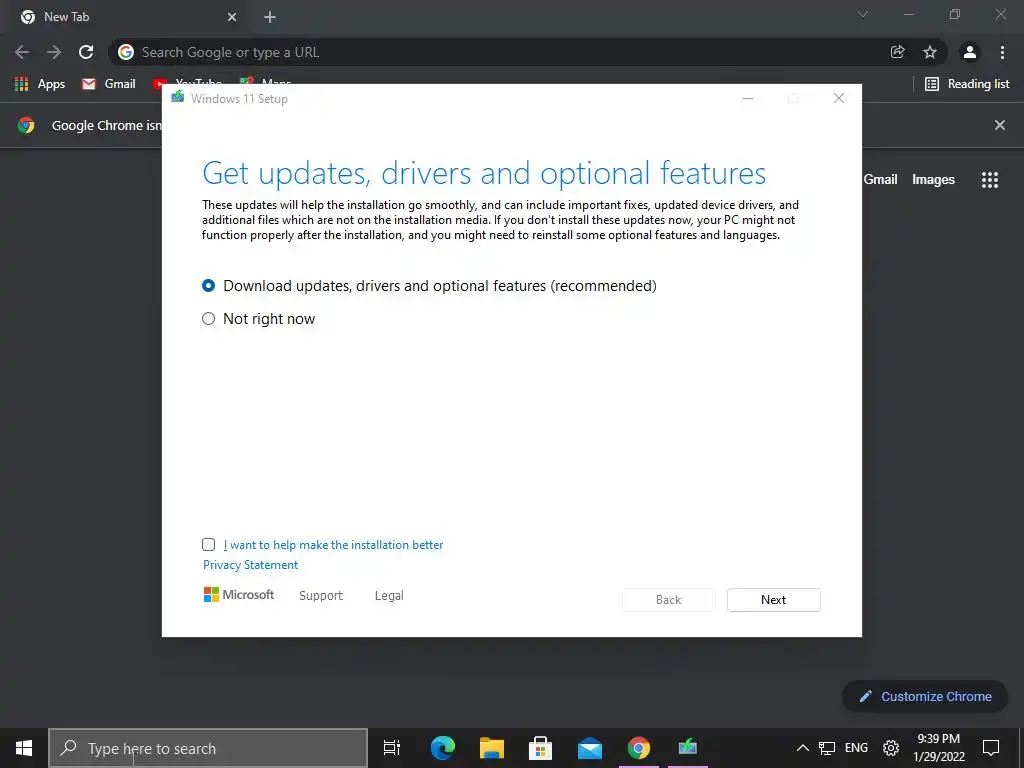
Task: Show hidden system tray icons
Action: (x=803, y=748)
